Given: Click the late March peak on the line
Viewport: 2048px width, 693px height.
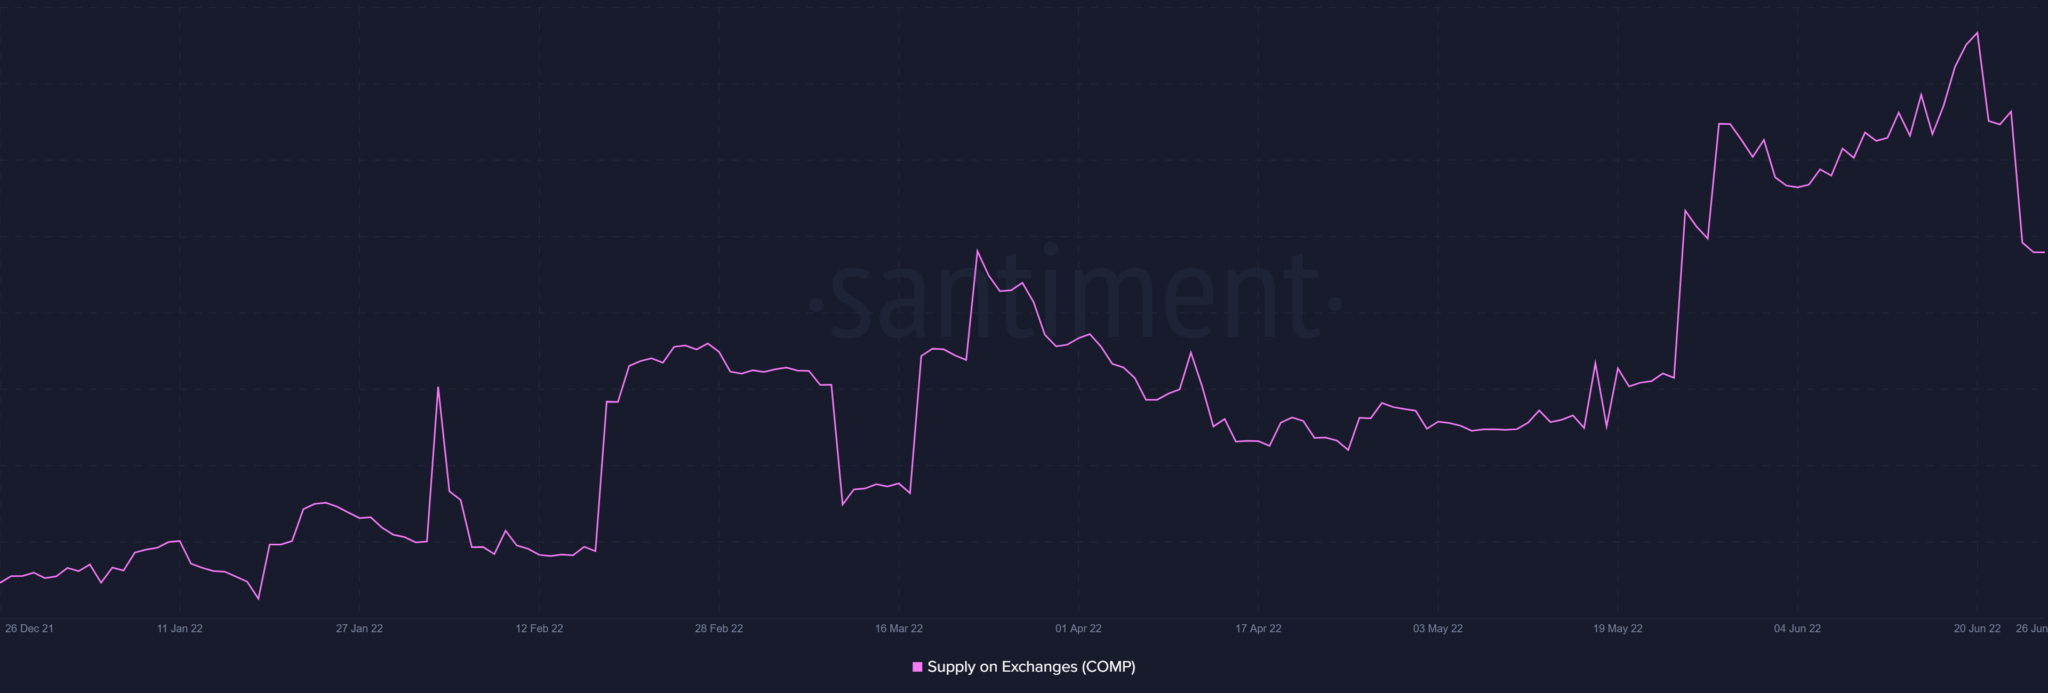Looking at the screenshot, I should click(x=977, y=251).
